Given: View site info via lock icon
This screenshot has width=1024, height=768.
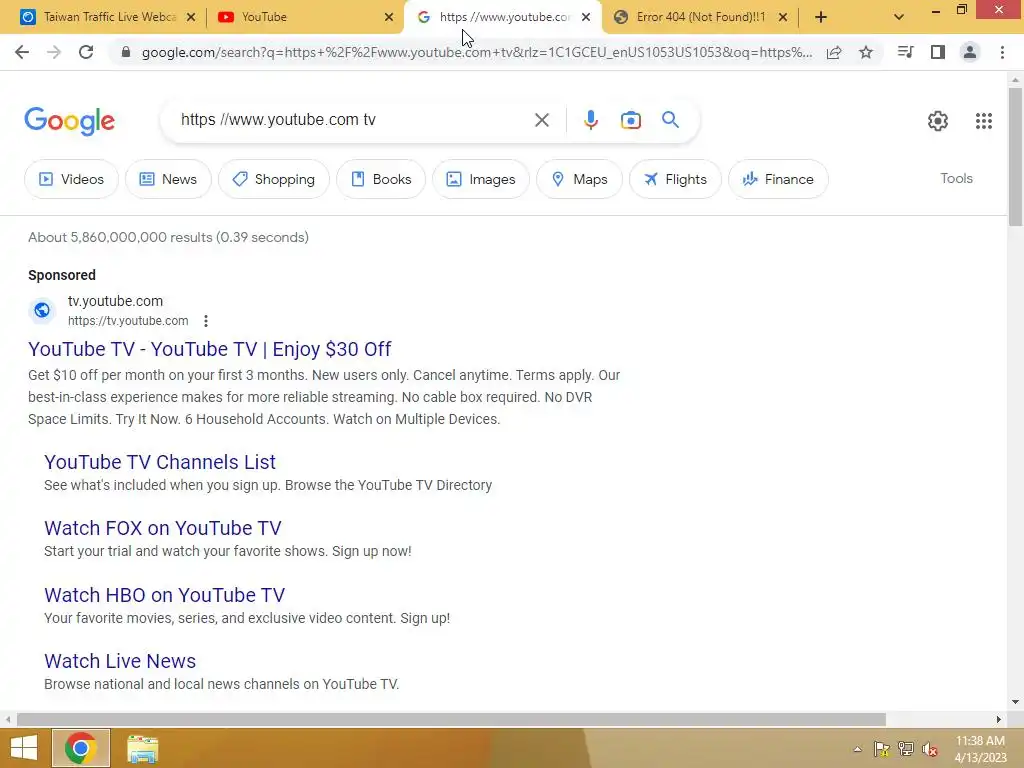Looking at the screenshot, I should point(126,52).
